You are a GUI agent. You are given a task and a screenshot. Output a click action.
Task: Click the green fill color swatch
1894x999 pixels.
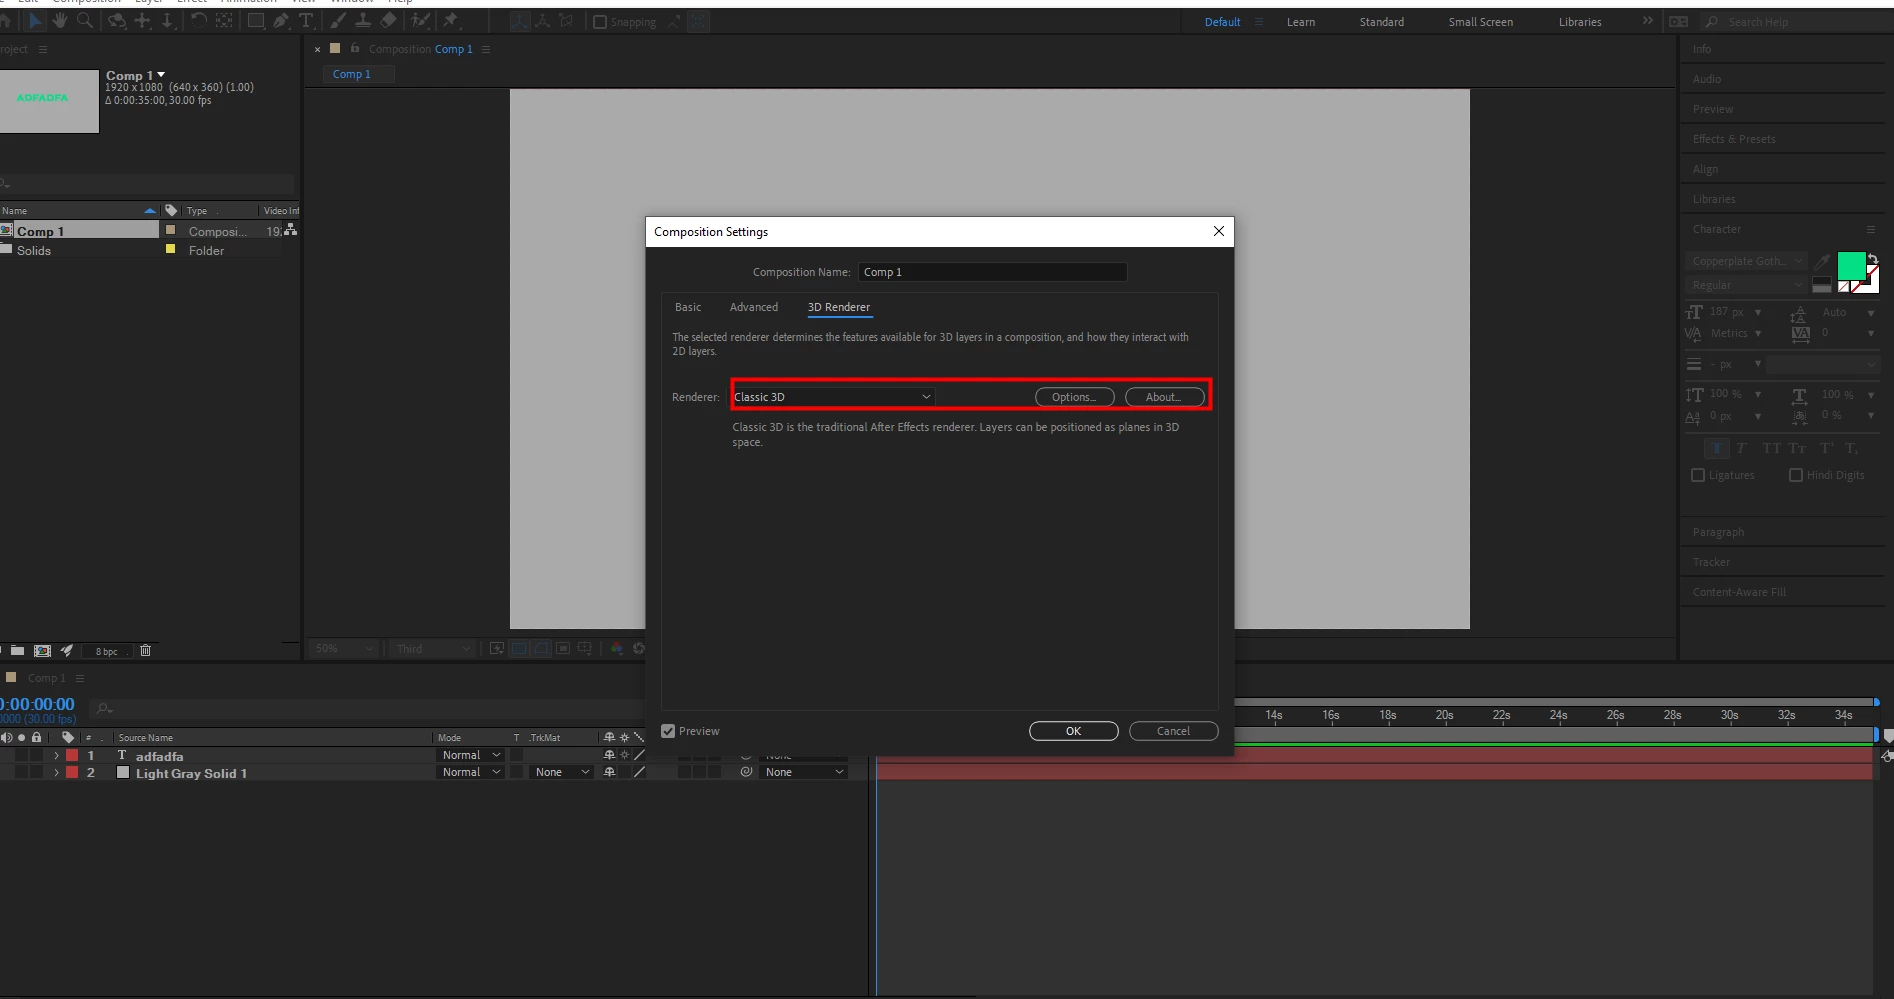(x=1851, y=266)
